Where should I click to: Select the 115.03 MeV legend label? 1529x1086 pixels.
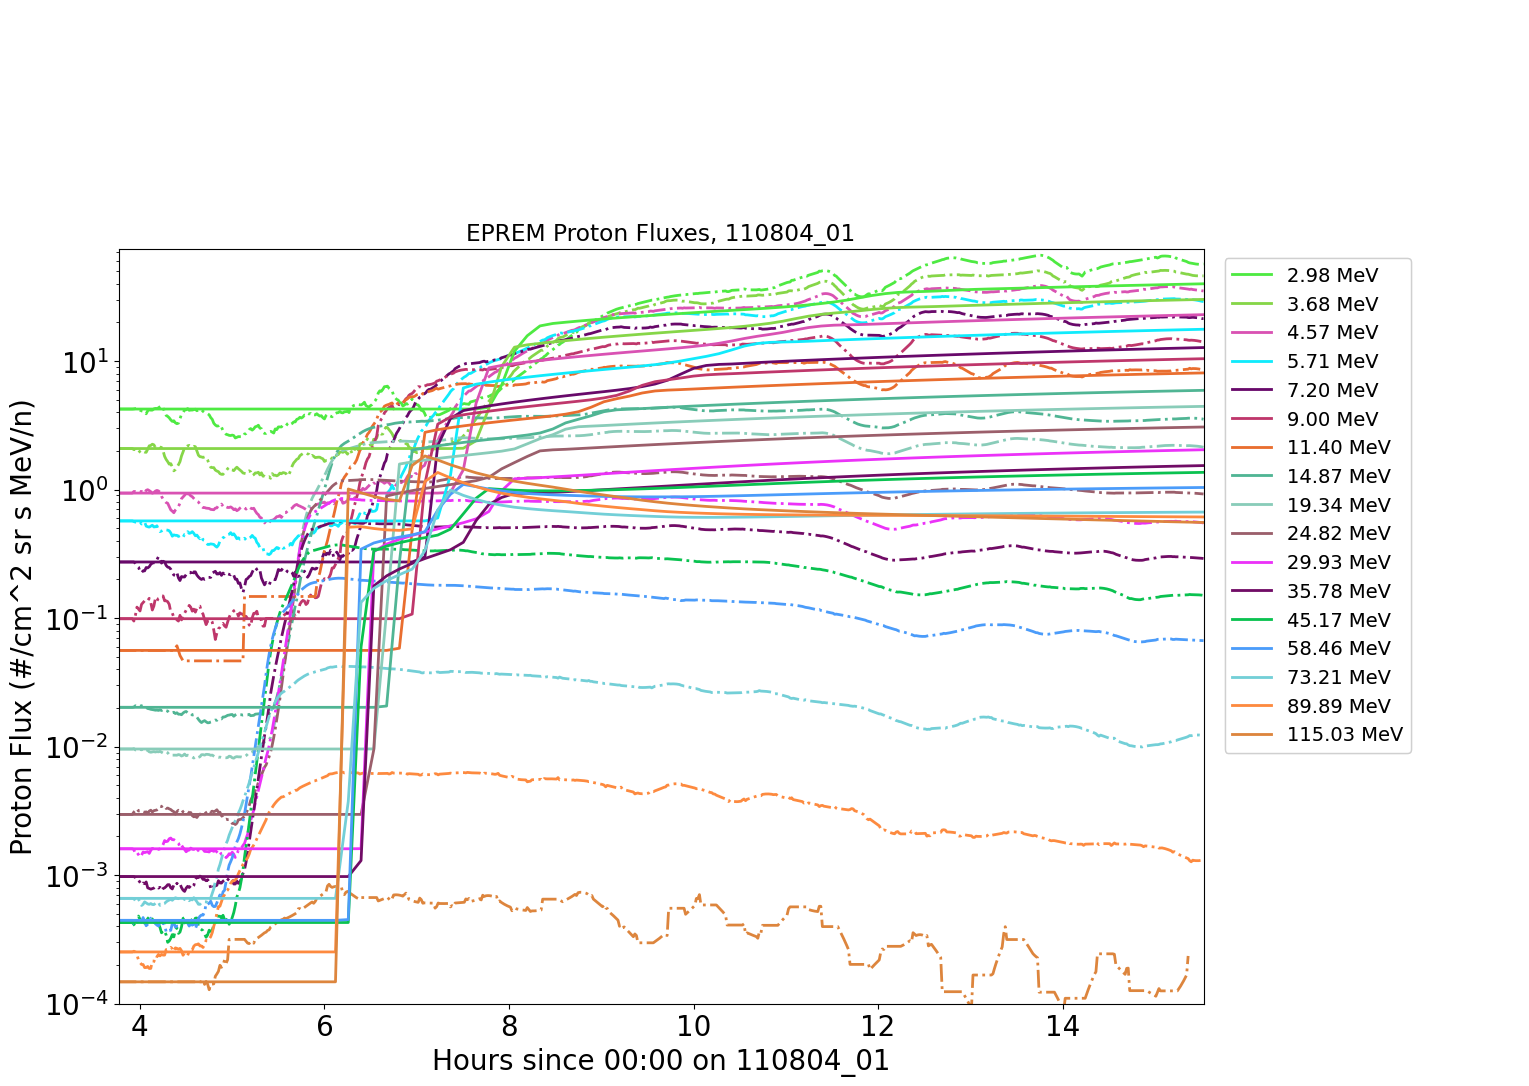1345,734
